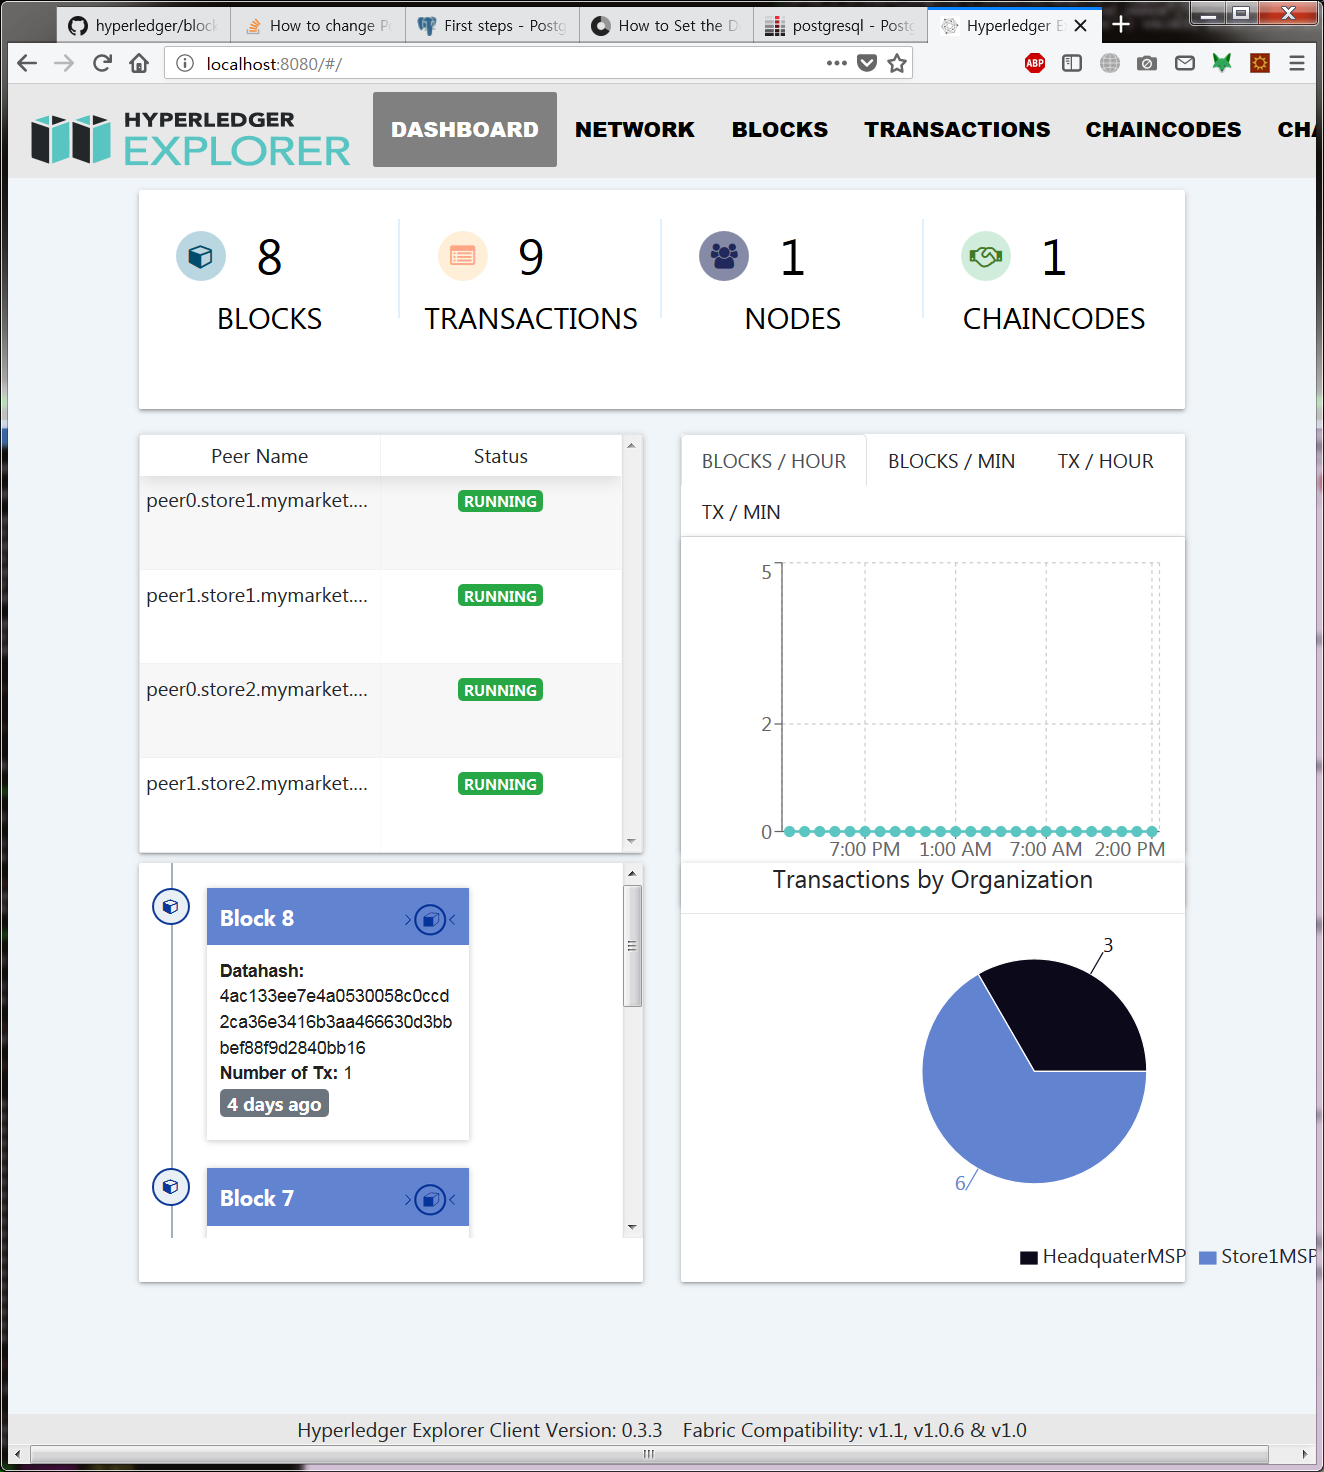
Task: Click the peer table scrollbar down arrow
Action: coord(631,841)
